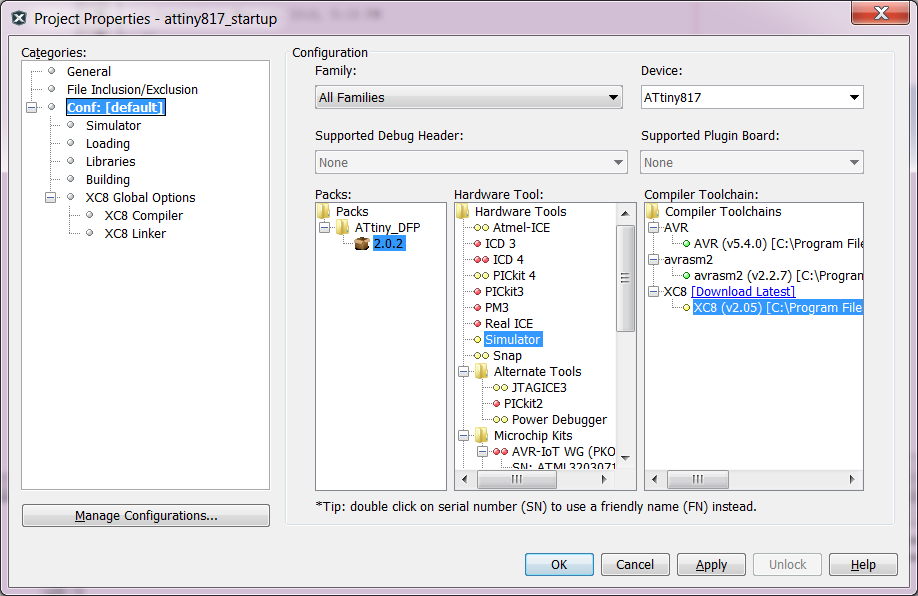
Task: Close the Project Properties dialog
Action: click(x=880, y=13)
